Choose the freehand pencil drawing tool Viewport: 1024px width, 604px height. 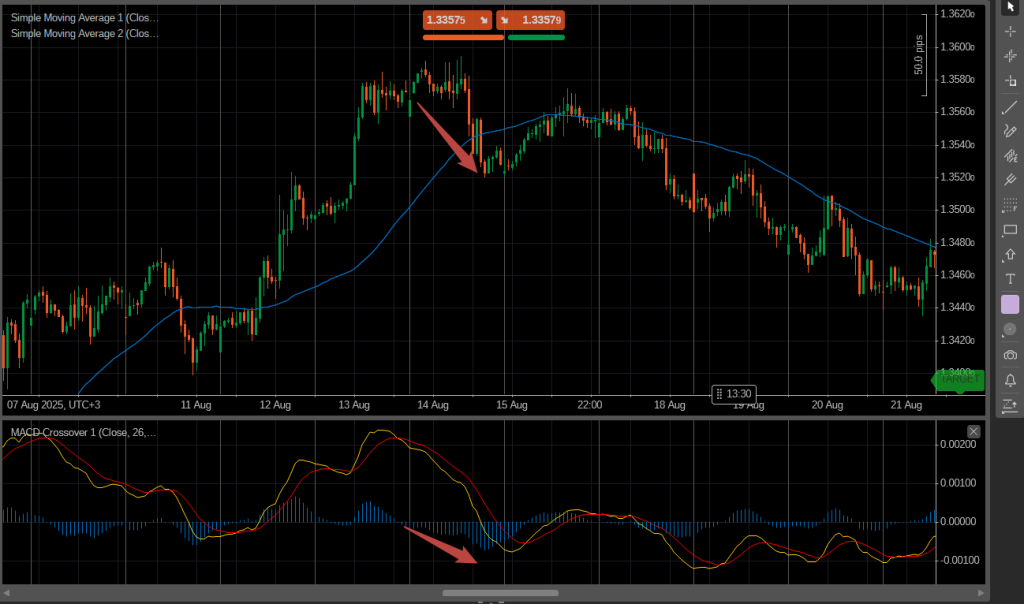1010,131
